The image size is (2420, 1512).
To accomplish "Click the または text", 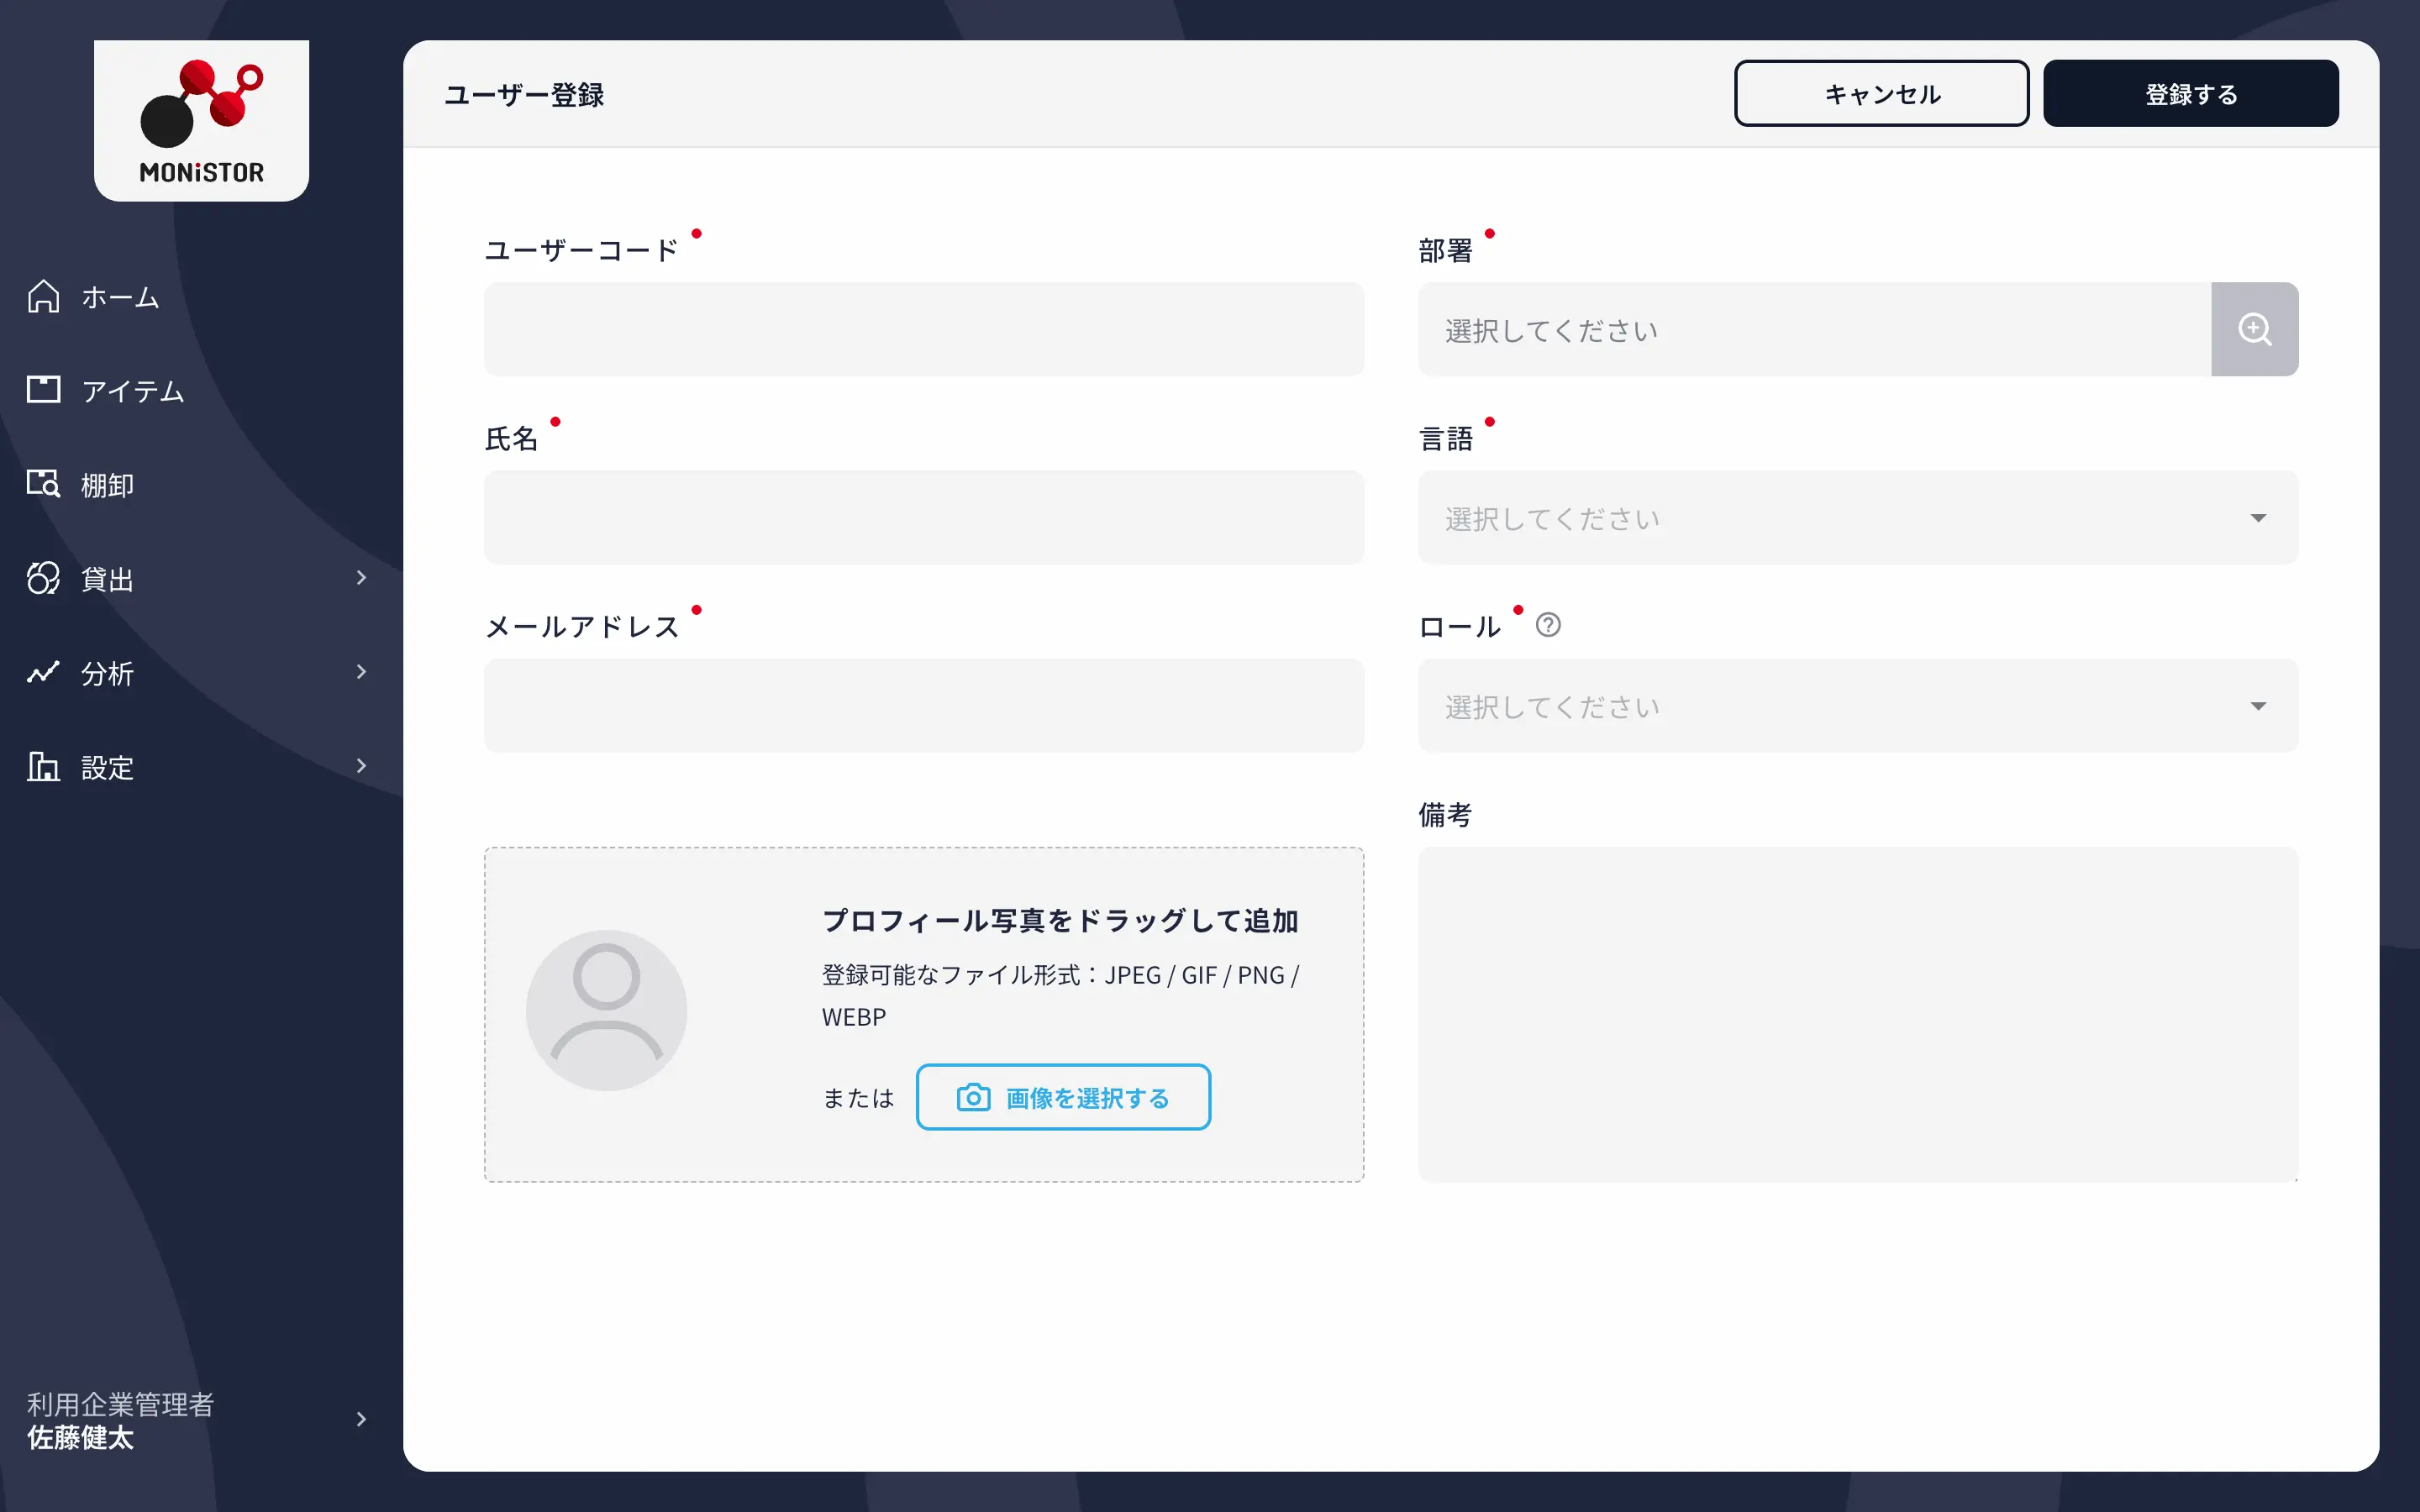I will 858,1097.
